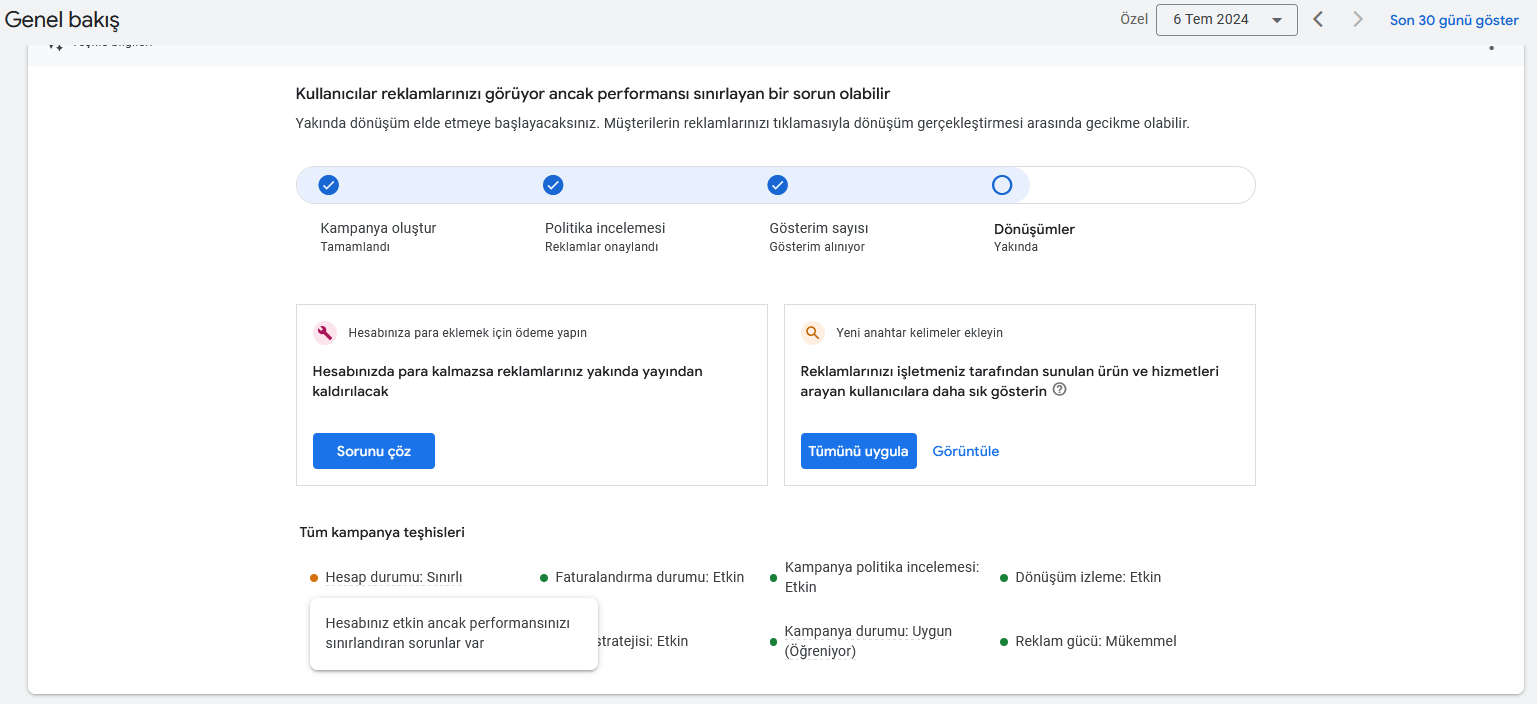The height and width of the screenshot is (704, 1537).
Task: Click Hesap durumu: Sınırlı diagnosis
Action: click(x=394, y=577)
